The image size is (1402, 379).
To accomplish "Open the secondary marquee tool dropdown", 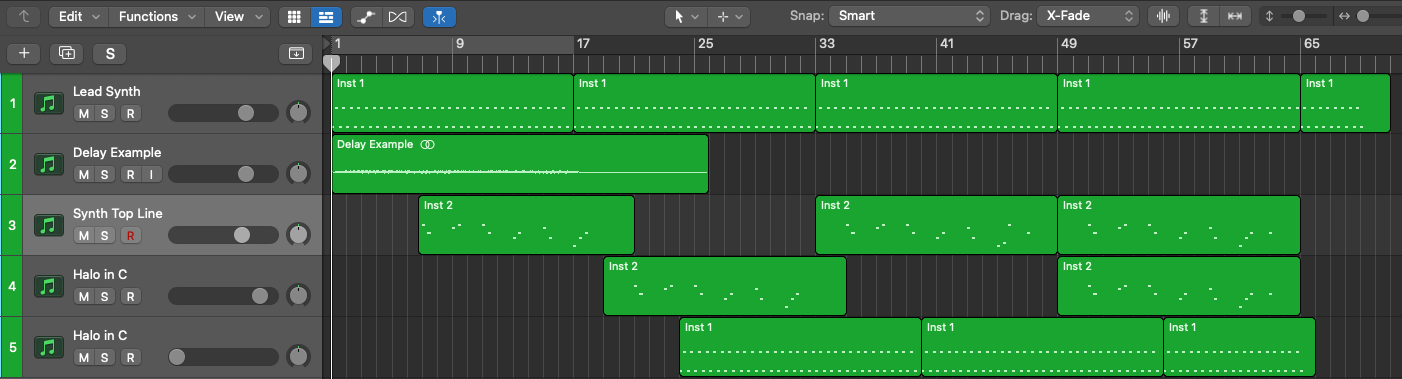I will click(x=728, y=16).
